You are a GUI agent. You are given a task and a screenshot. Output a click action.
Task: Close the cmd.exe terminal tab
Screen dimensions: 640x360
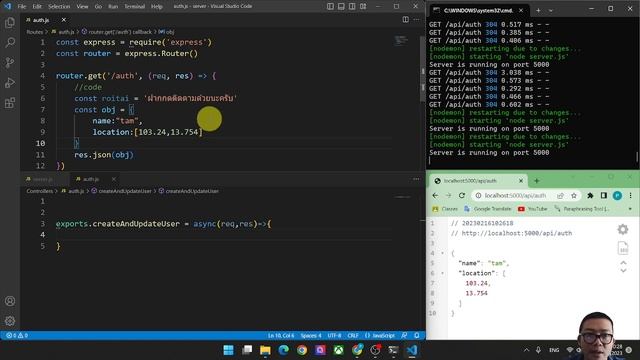coord(521,10)
